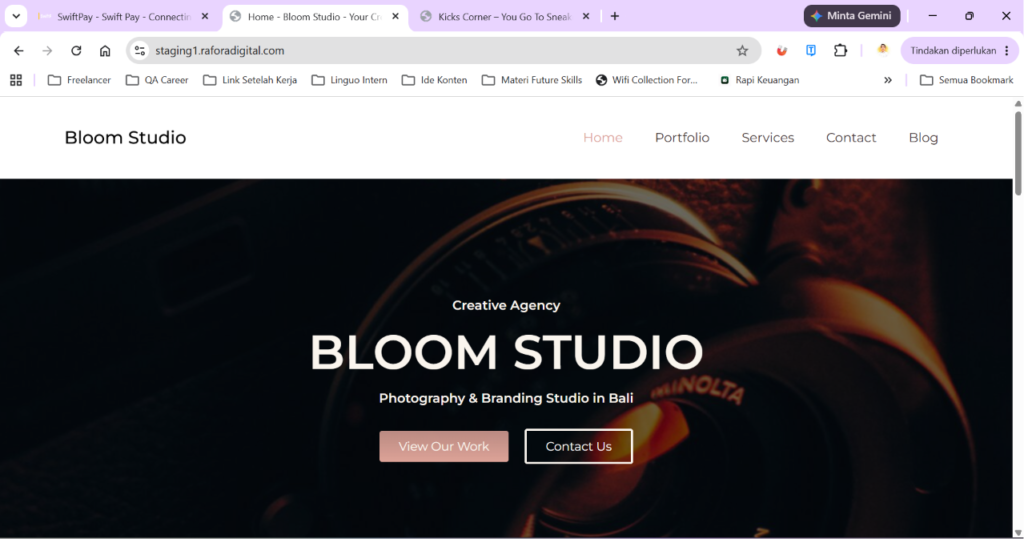Minimize the browser window

pos(933,16)
